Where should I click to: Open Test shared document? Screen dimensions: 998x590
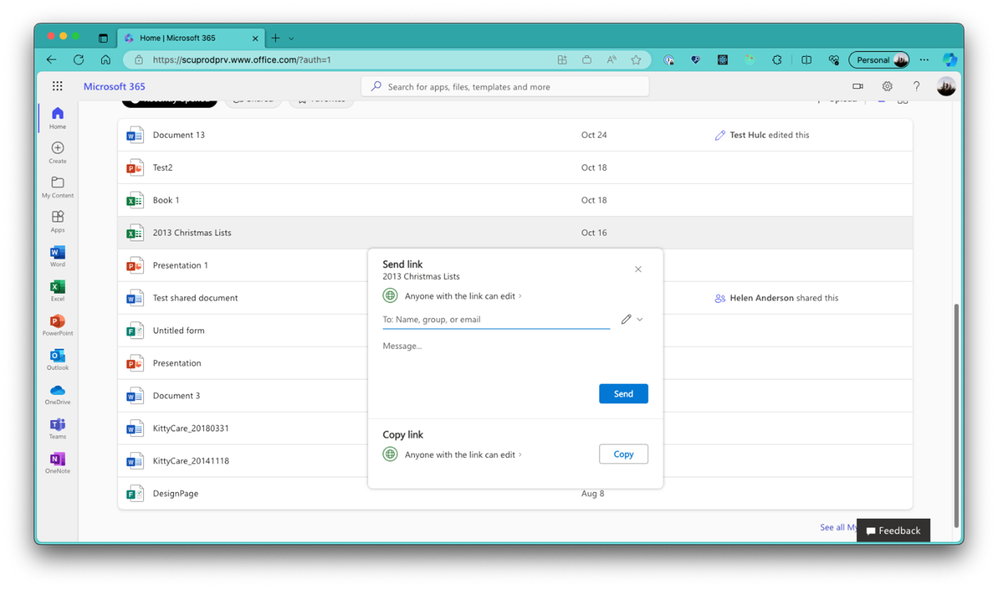pyautogui.click(x=195, y=298)
